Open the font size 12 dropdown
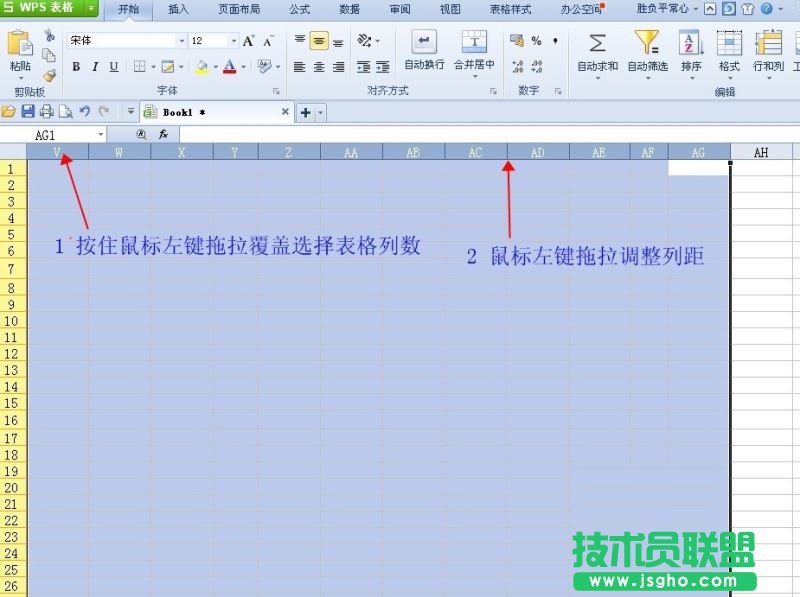 point(234,41)
